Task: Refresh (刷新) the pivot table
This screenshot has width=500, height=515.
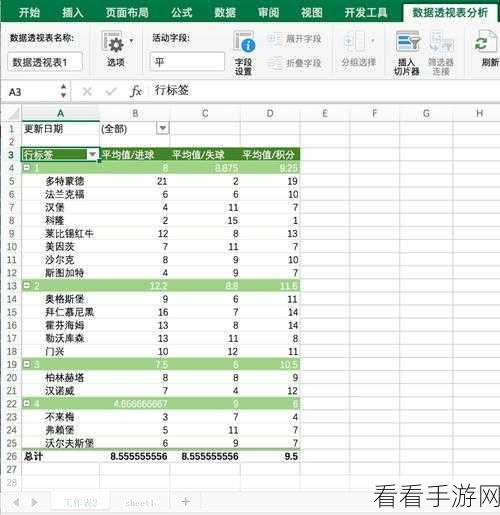Action: pyautogui.click(x=485, y=42)
